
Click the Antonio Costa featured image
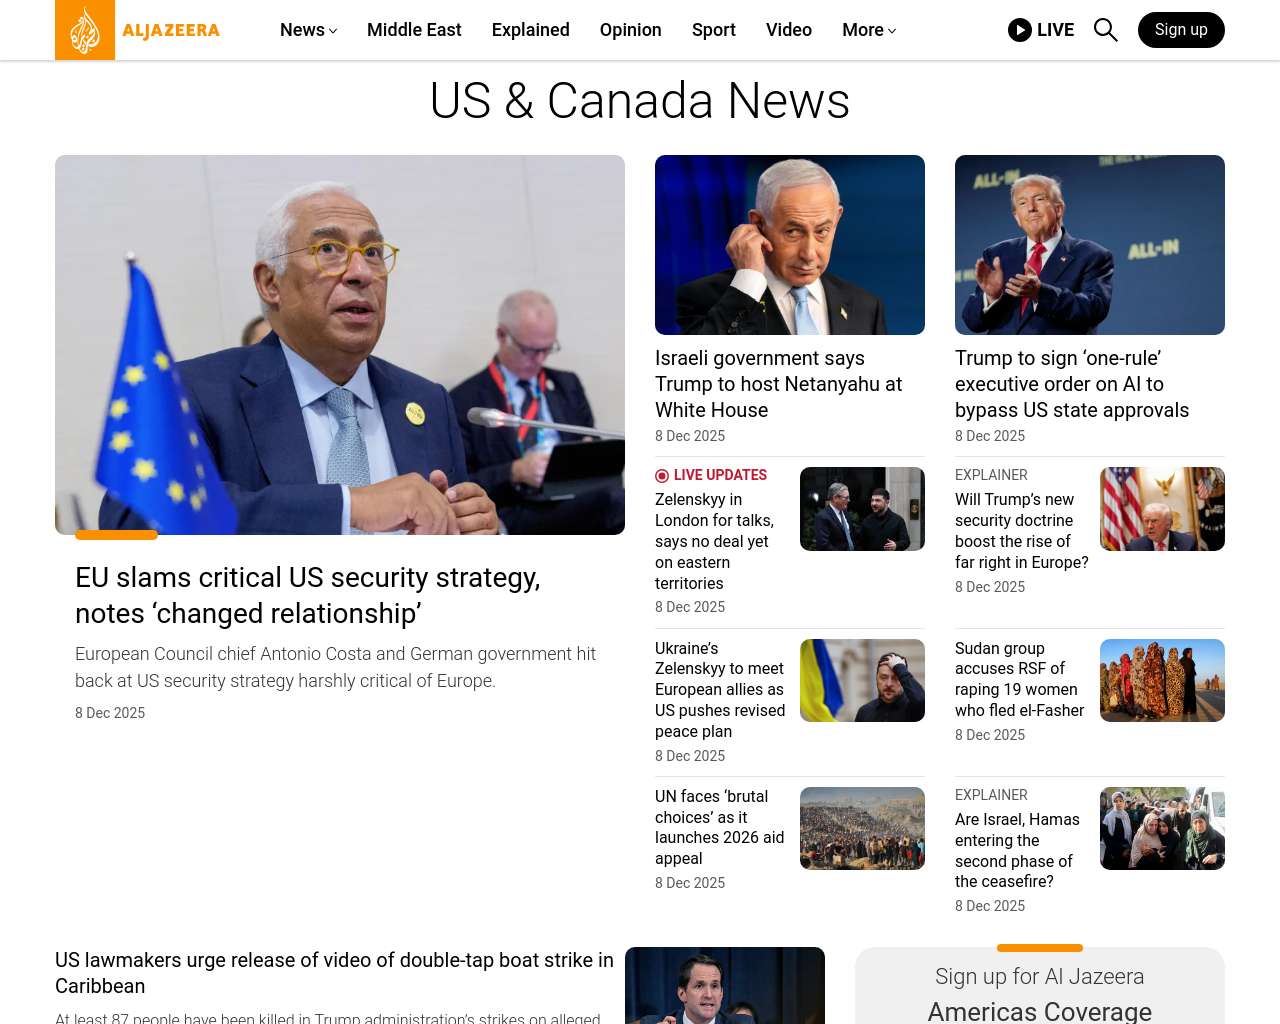click(340, 345)
